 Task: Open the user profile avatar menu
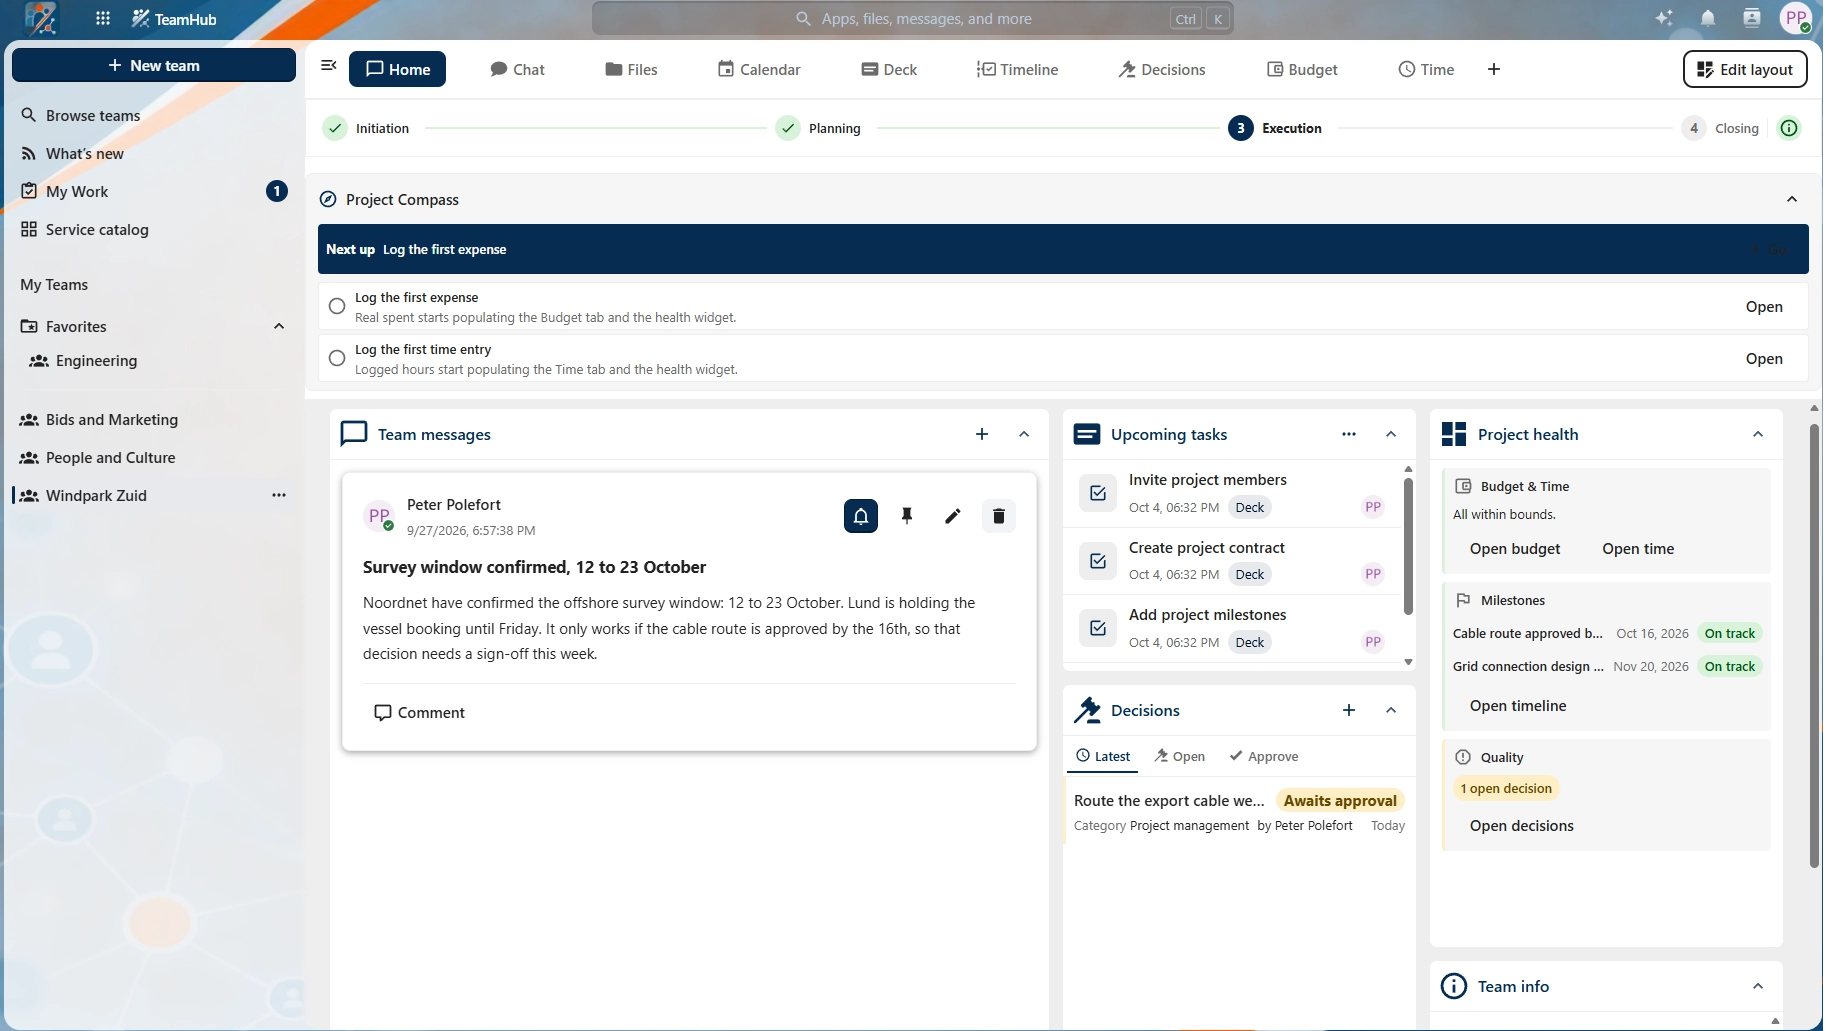tap(1796, 18)
